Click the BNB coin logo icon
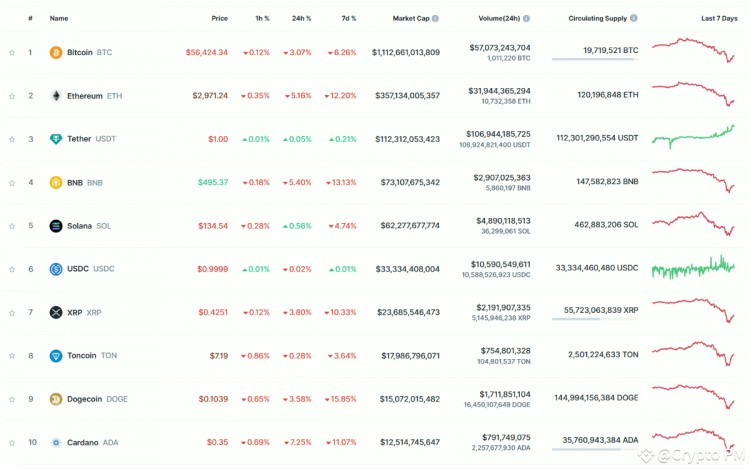 (x=56, y=182)
